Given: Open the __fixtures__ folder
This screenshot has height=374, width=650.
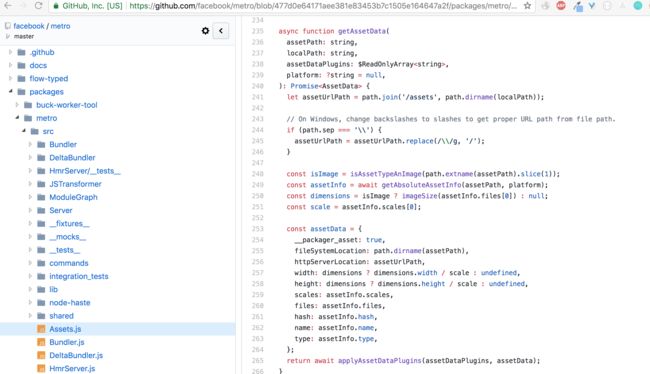Looking at the screenshot, I should [69, 223].
